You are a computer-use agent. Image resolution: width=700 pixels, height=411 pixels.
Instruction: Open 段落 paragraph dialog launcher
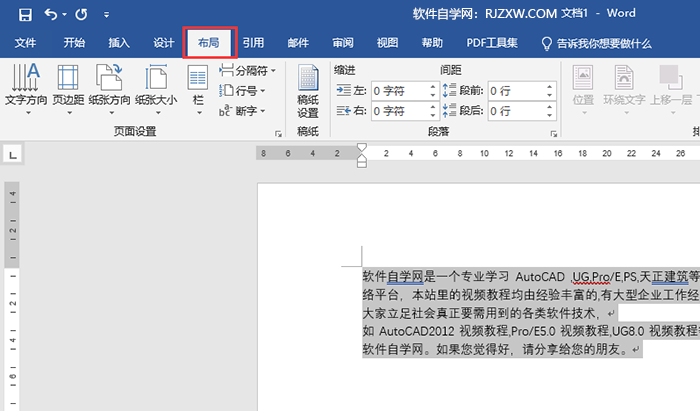(x=554, y=133)
